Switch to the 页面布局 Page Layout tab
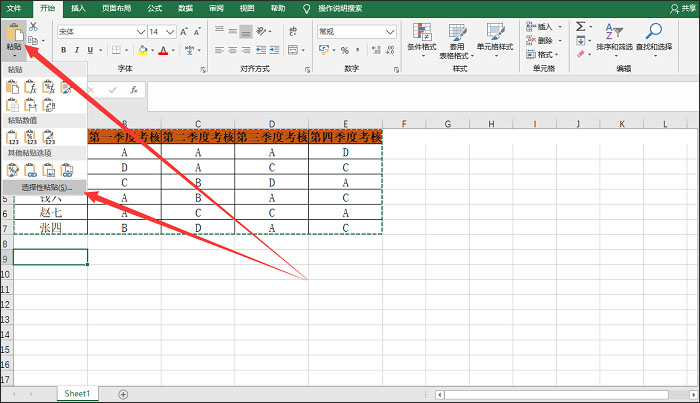This screenshot has height=403, width=700. [117, 8]
